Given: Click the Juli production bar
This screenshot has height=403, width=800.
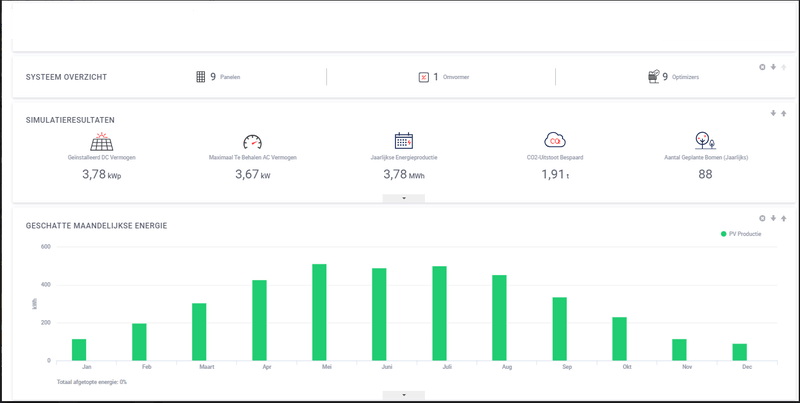Looking at the screenshot, I should 439,313.
